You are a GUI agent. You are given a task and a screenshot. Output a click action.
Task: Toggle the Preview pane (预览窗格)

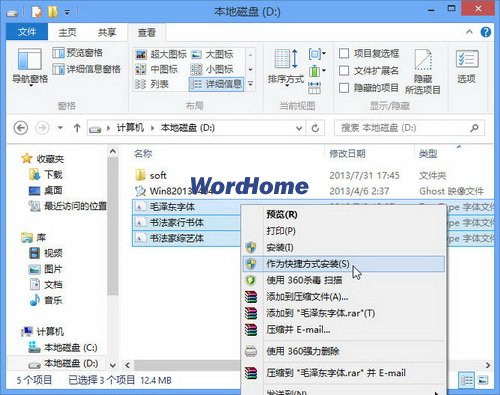click(x=77, y=53)
